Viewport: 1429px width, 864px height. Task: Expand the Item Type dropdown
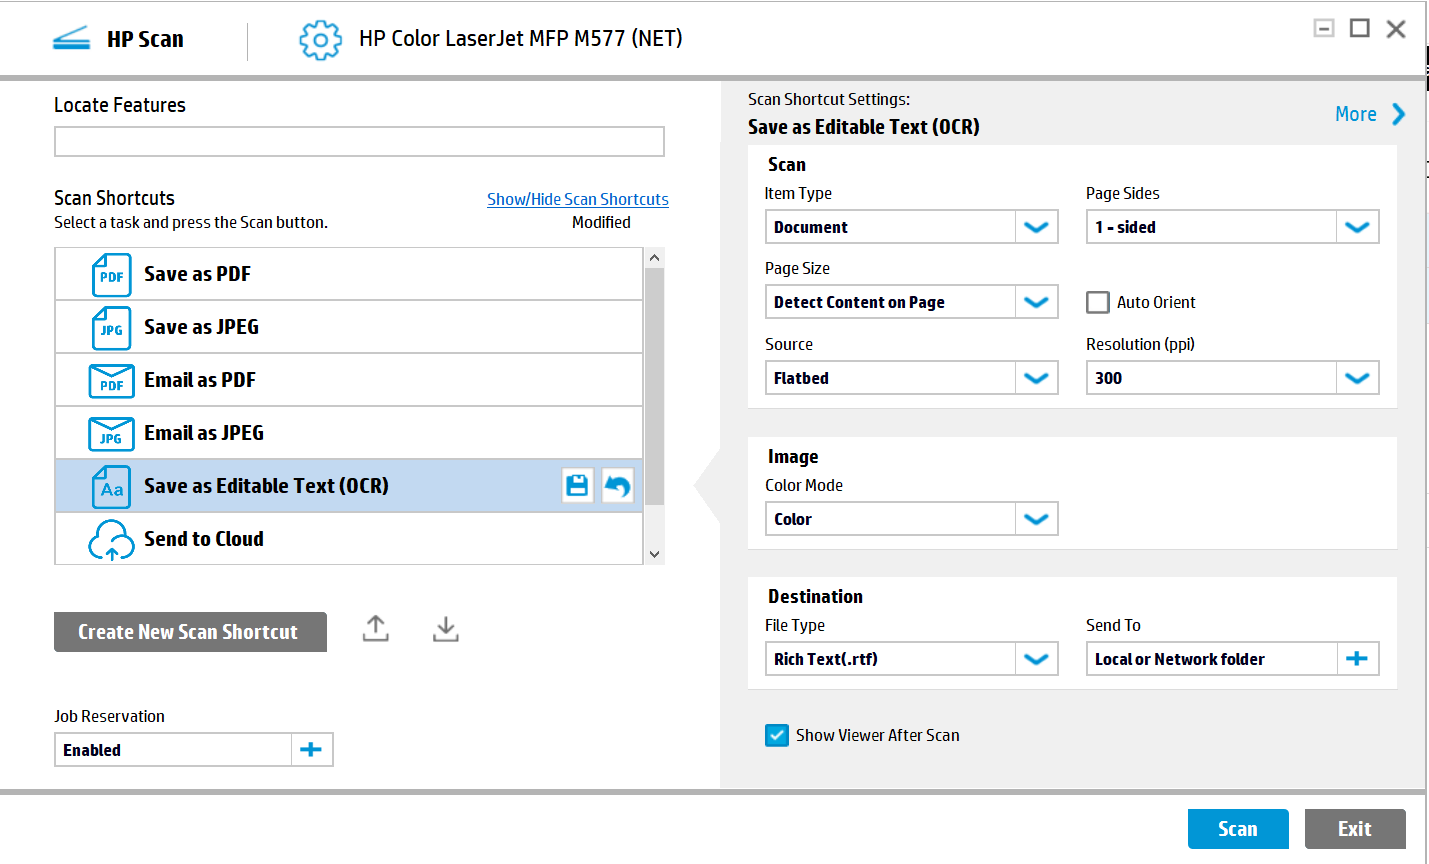point(1036,227)
